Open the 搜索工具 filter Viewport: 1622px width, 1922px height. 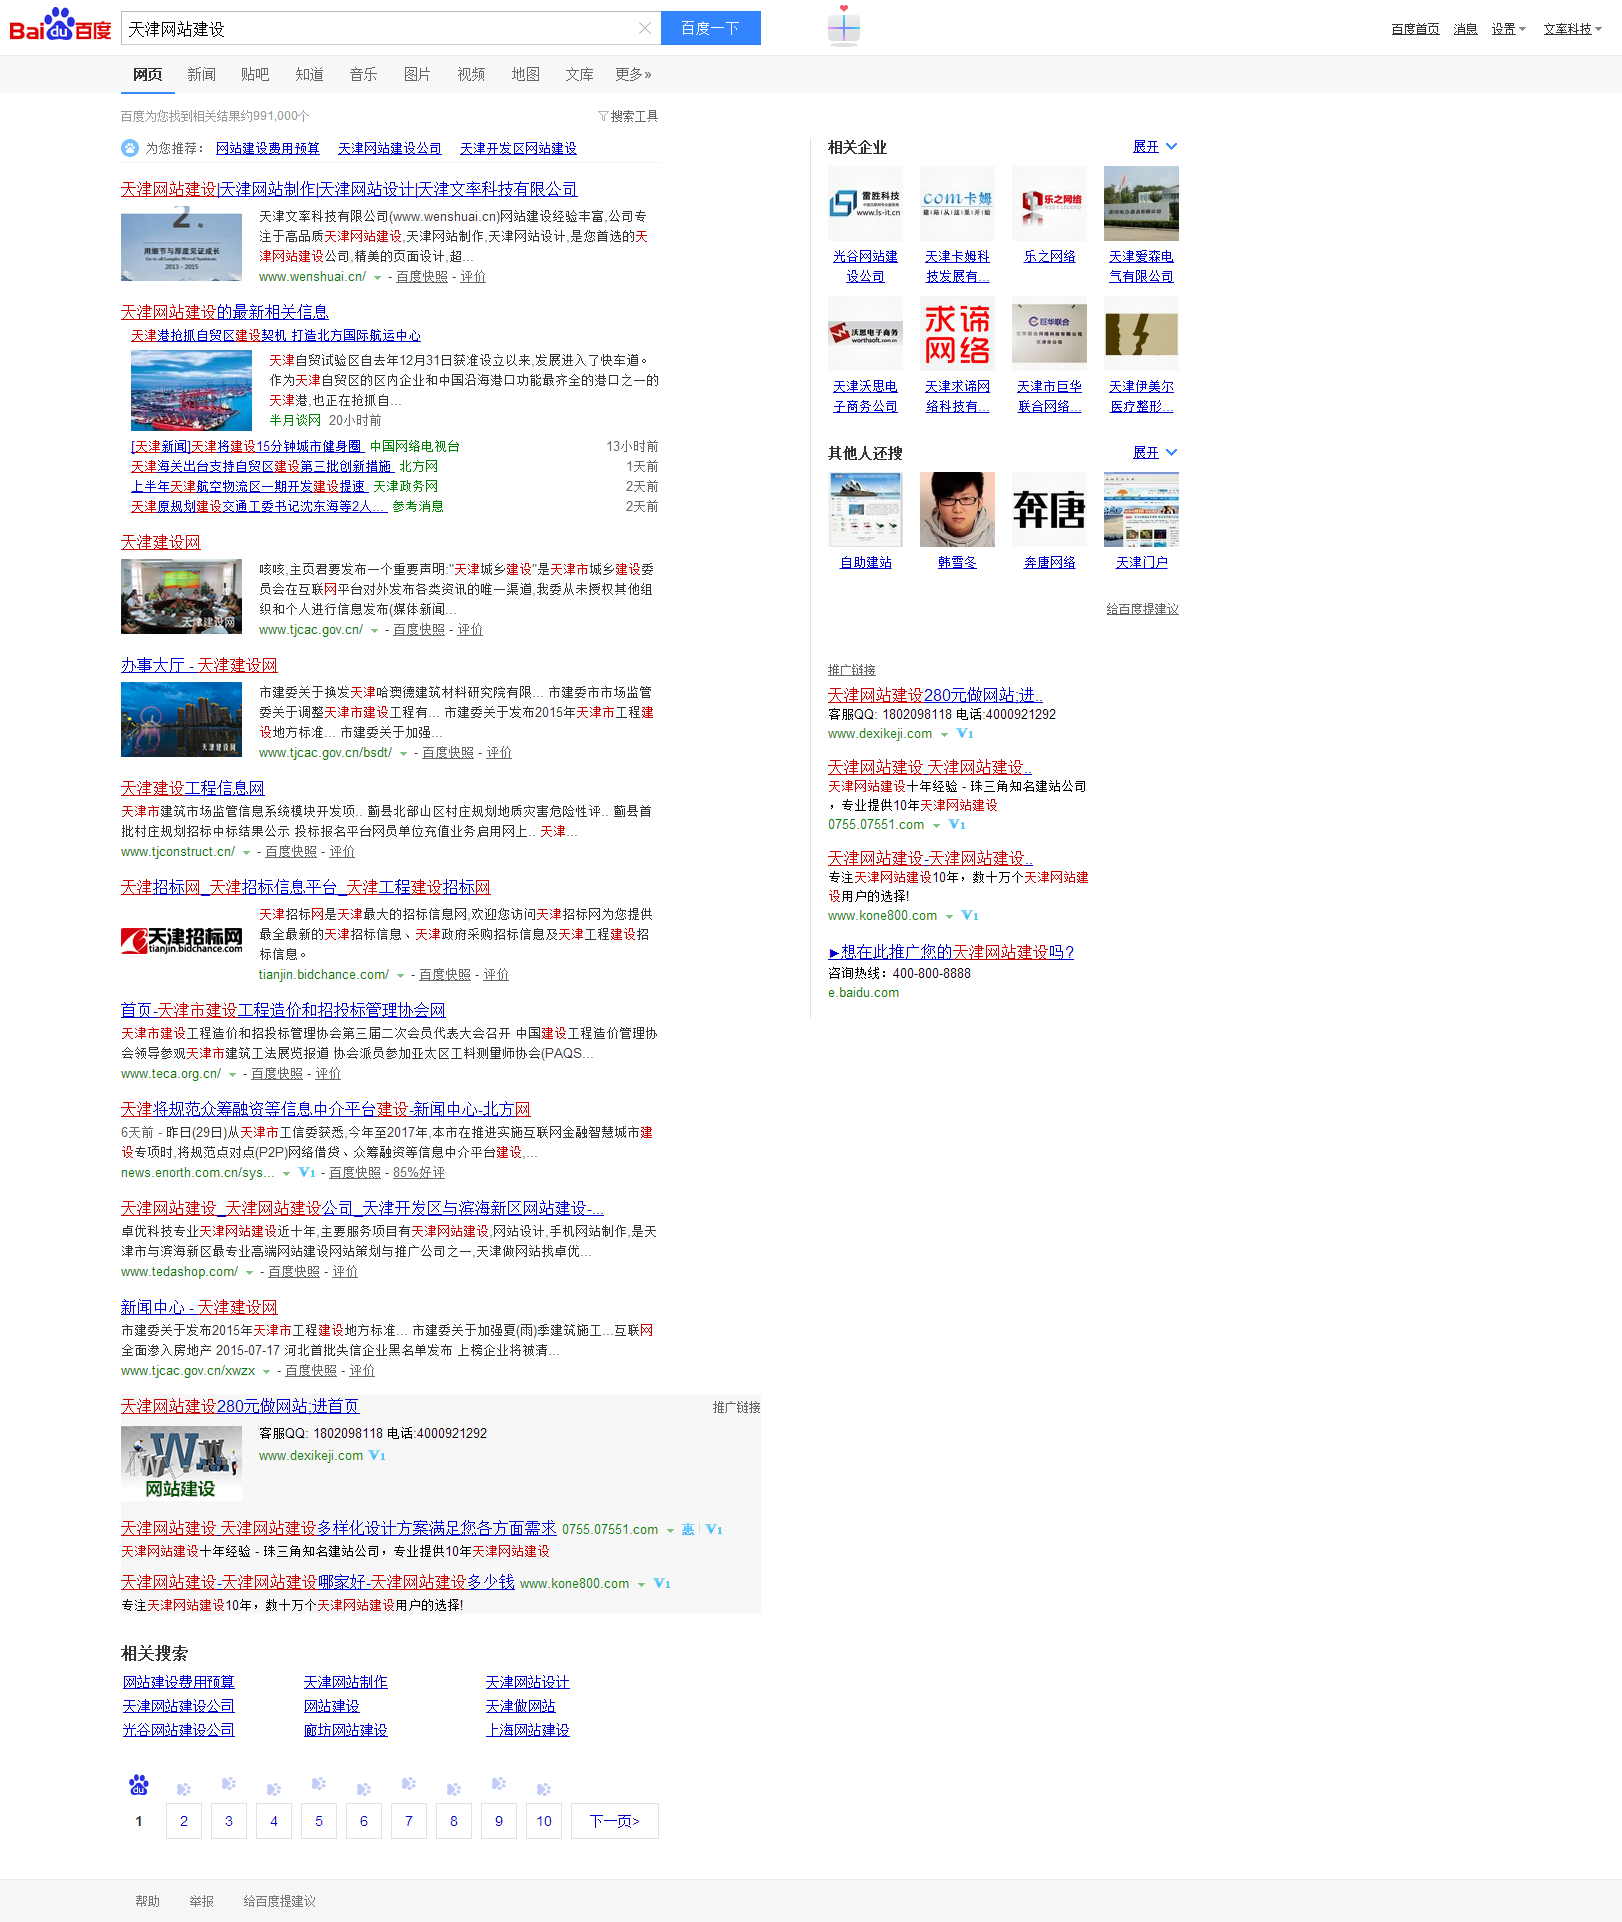[x=628, y=116]
